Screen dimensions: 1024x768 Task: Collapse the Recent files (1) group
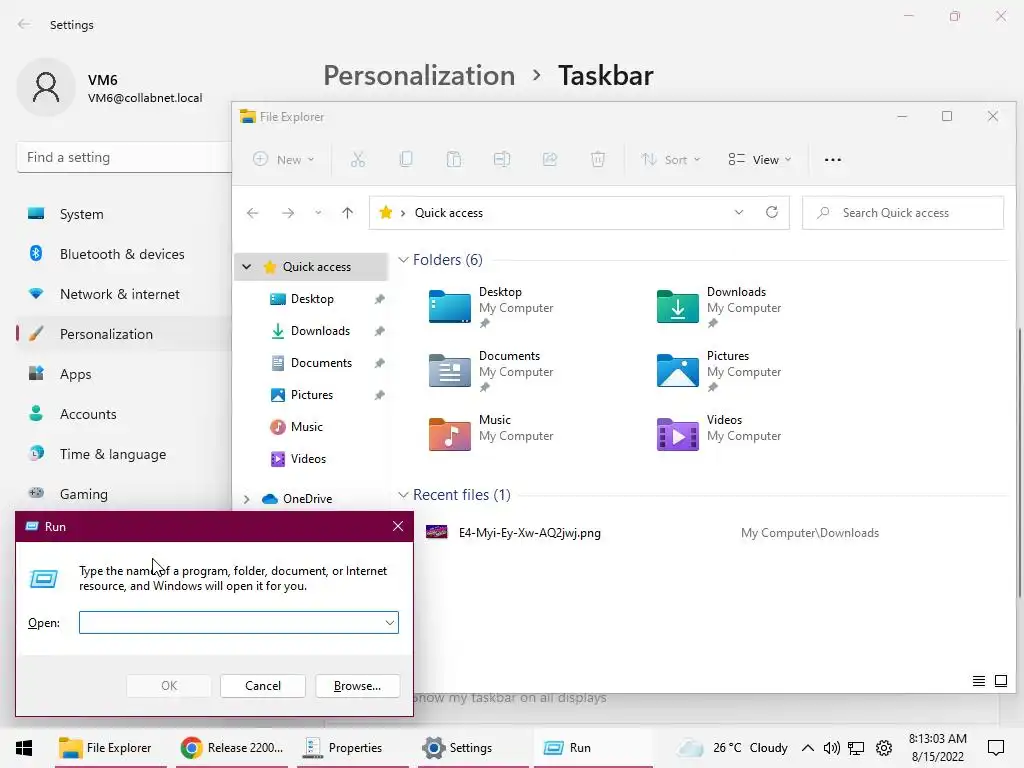pyautogui.click(x=403, y=495)
